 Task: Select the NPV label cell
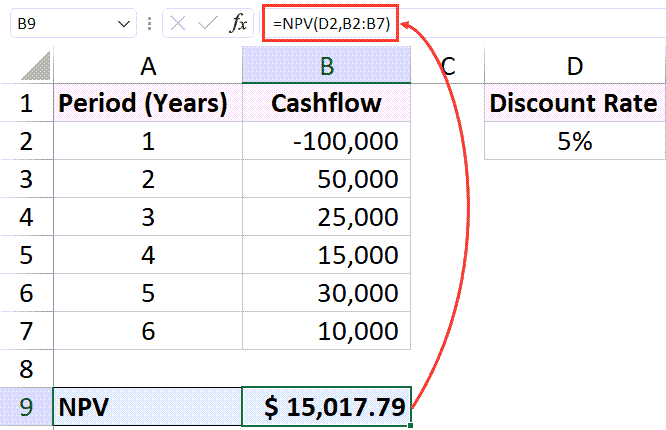click(x=148, y=407)
